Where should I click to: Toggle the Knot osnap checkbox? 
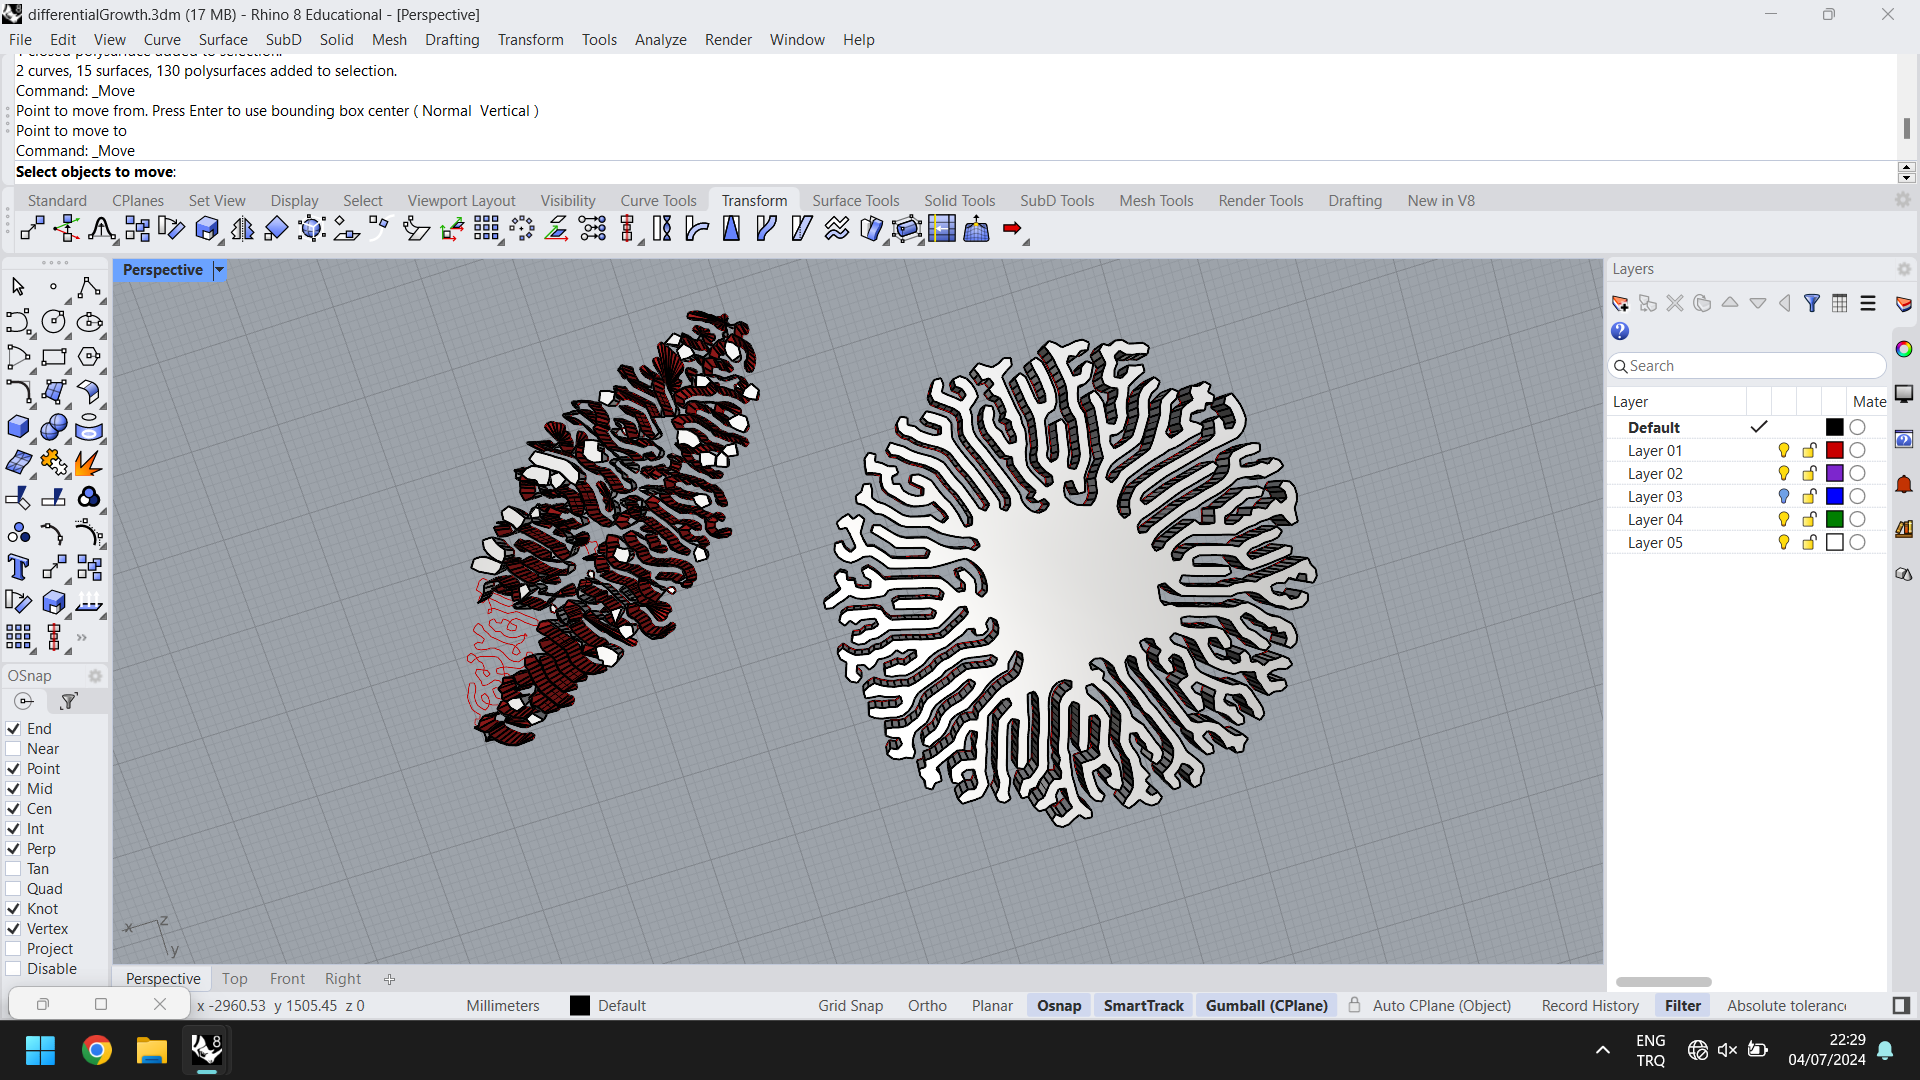tap(13, 909)
